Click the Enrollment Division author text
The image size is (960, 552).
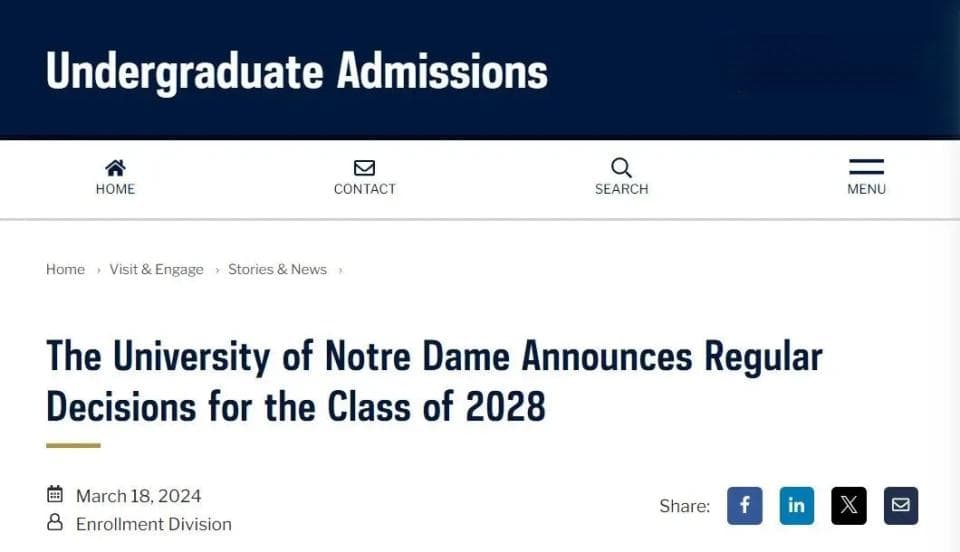click(154, 524)
